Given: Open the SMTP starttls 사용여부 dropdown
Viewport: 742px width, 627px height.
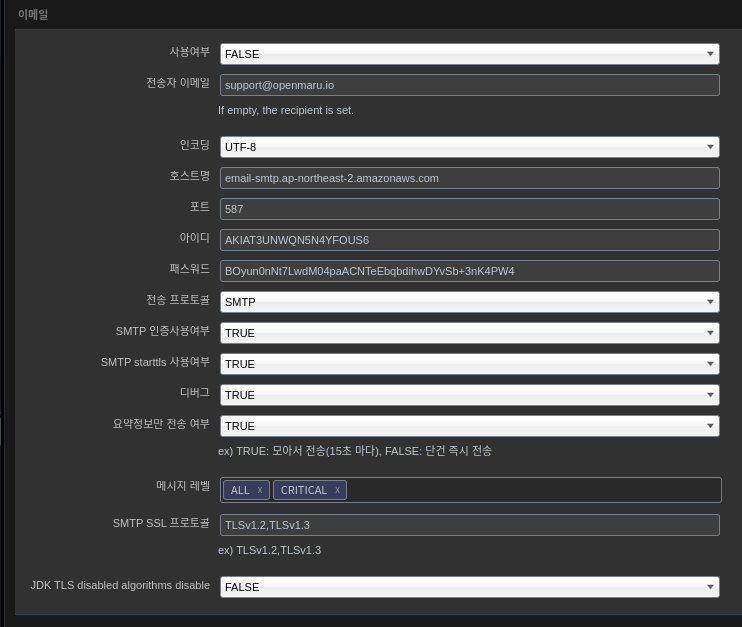Looking at the screenshot, I should (x=469, y=364).
